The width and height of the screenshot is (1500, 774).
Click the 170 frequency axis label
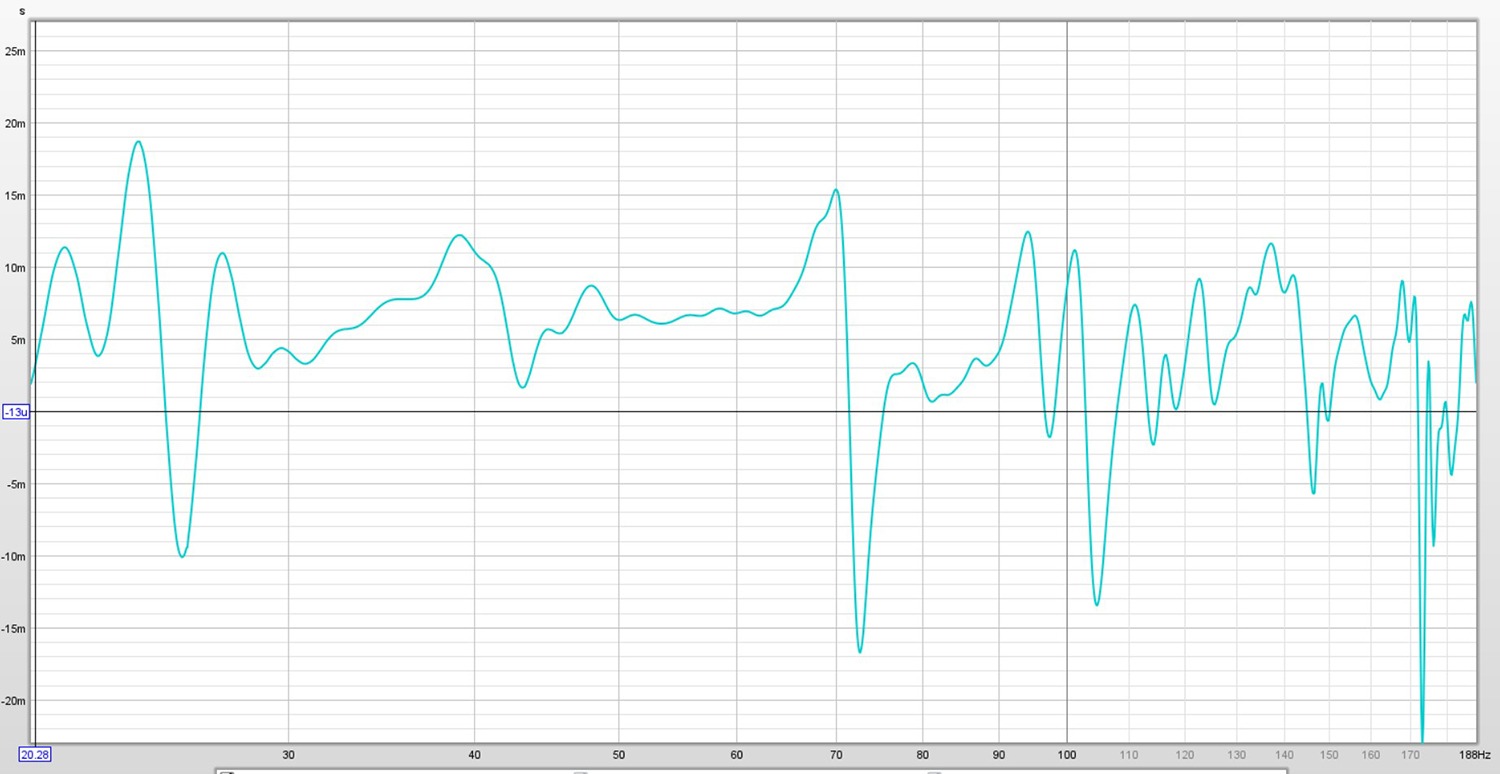(x=1411, y=754)
